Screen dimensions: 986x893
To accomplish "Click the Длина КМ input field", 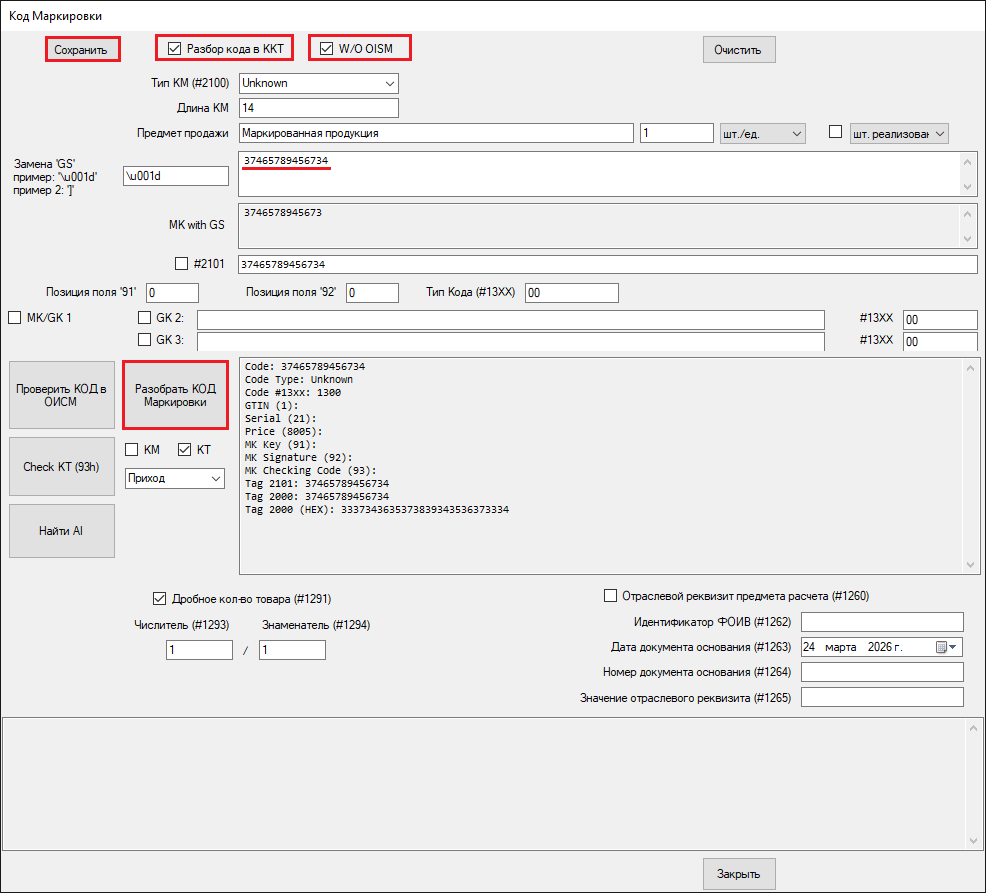I will [x=318, y=108].
